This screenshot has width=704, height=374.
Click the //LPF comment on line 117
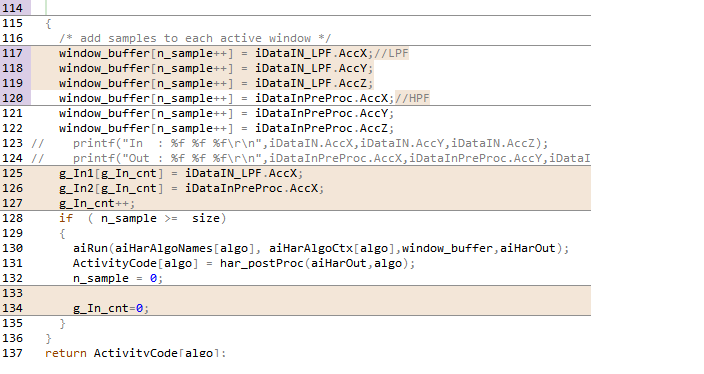391,53
